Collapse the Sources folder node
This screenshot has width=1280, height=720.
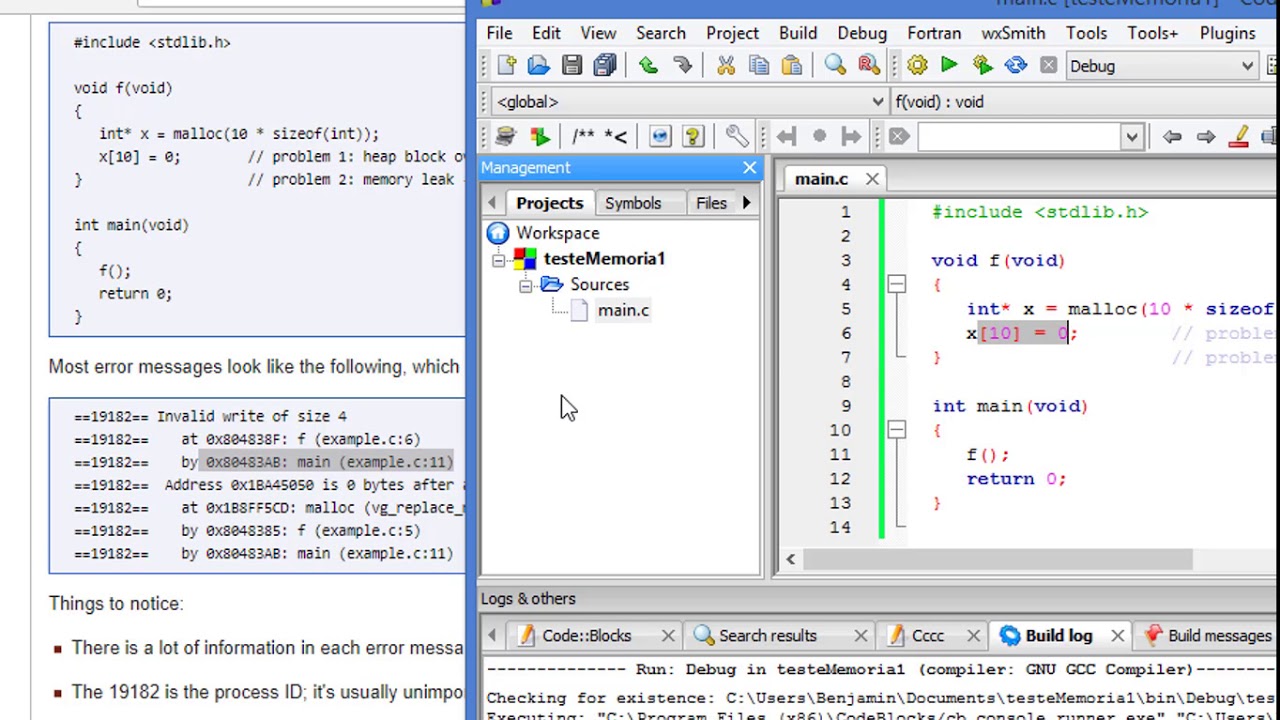[526, 286]
